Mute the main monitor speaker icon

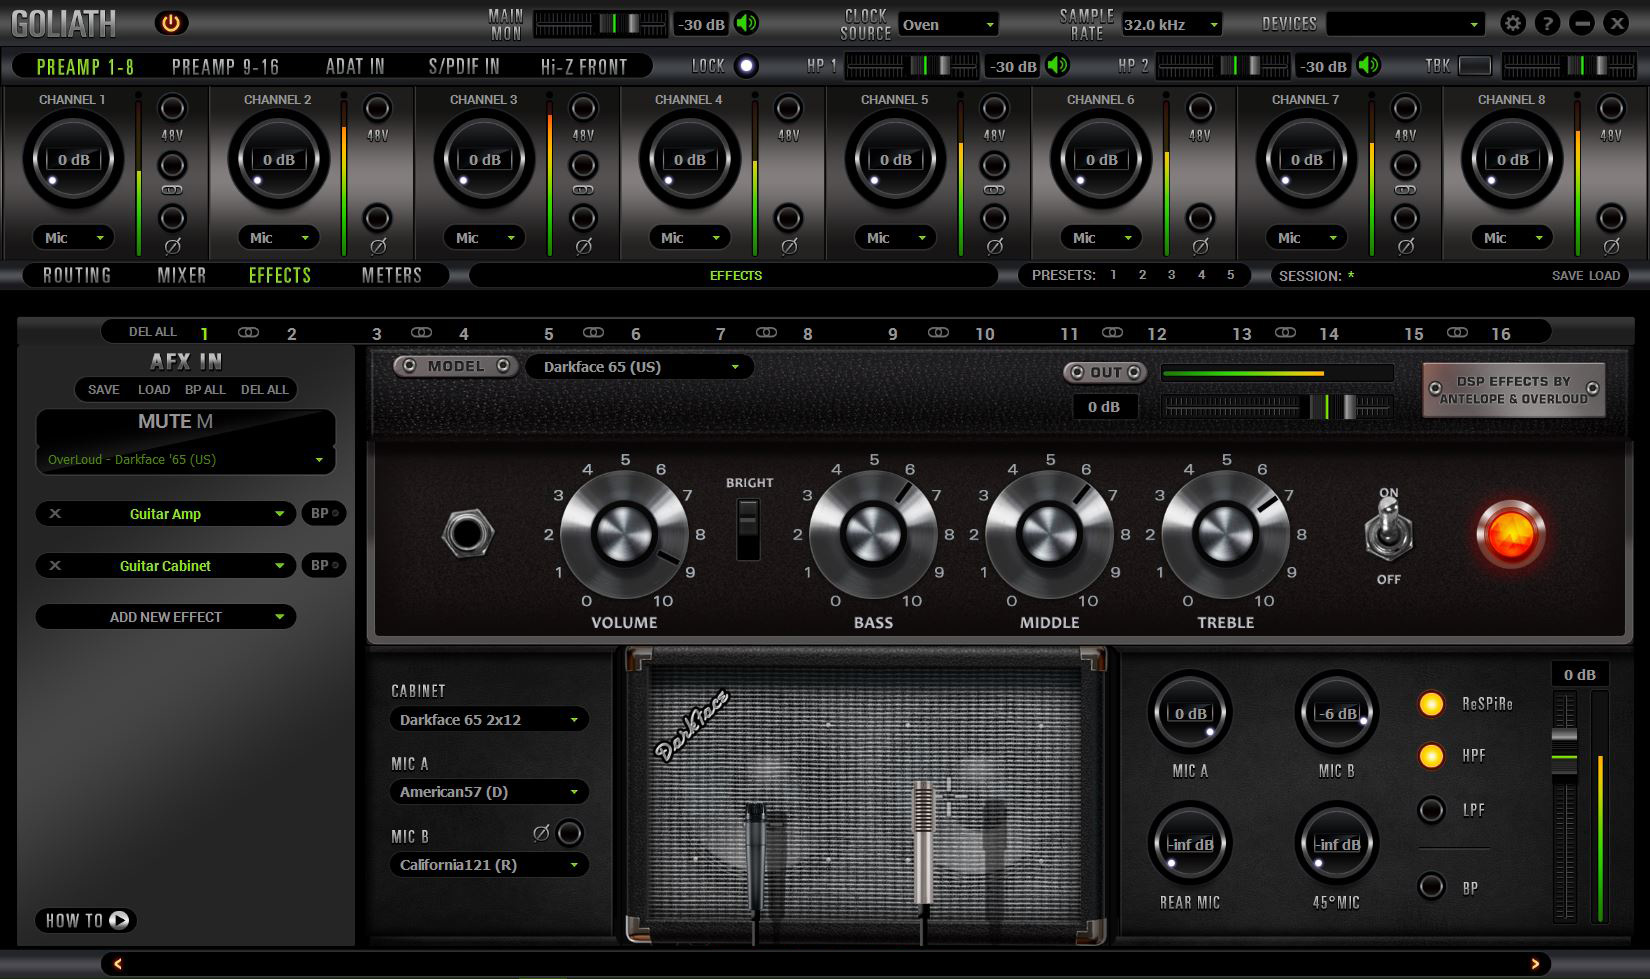pos(746,24)
